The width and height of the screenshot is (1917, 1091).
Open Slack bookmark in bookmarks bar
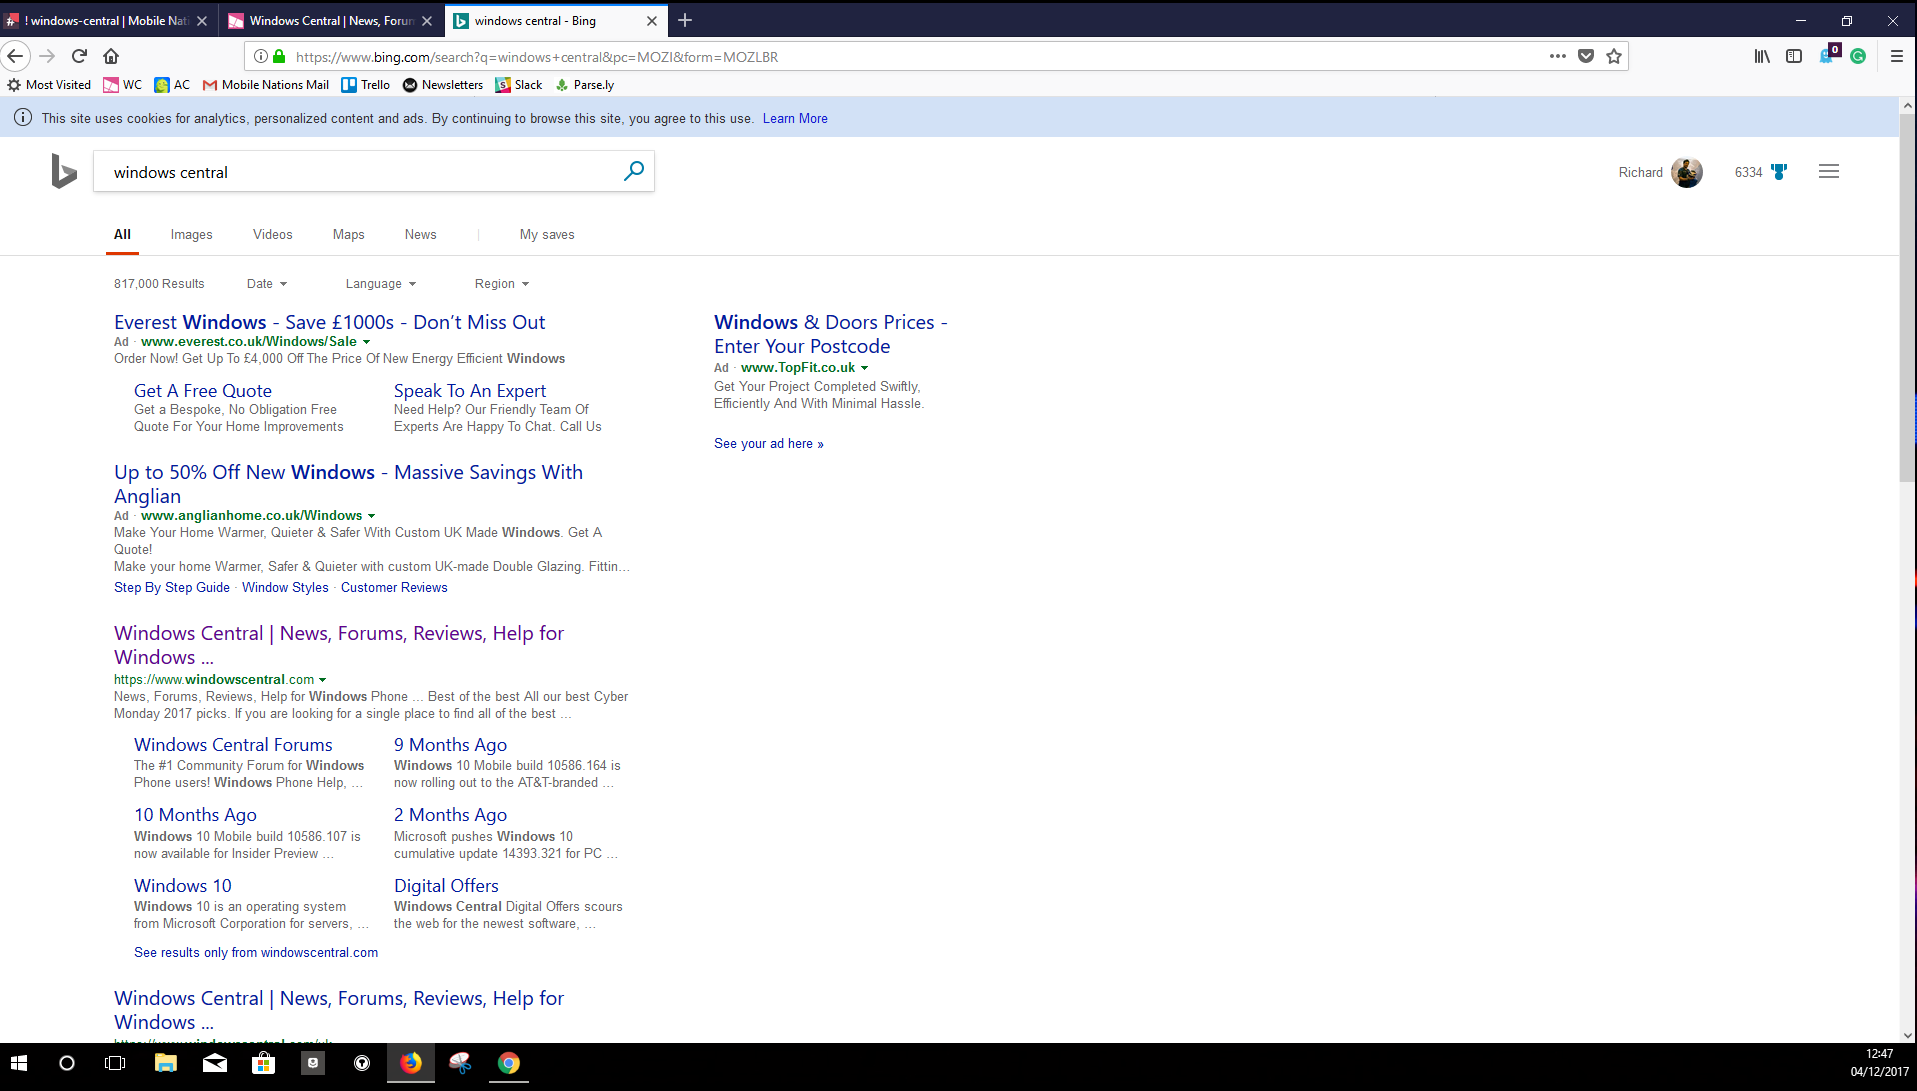520,85
